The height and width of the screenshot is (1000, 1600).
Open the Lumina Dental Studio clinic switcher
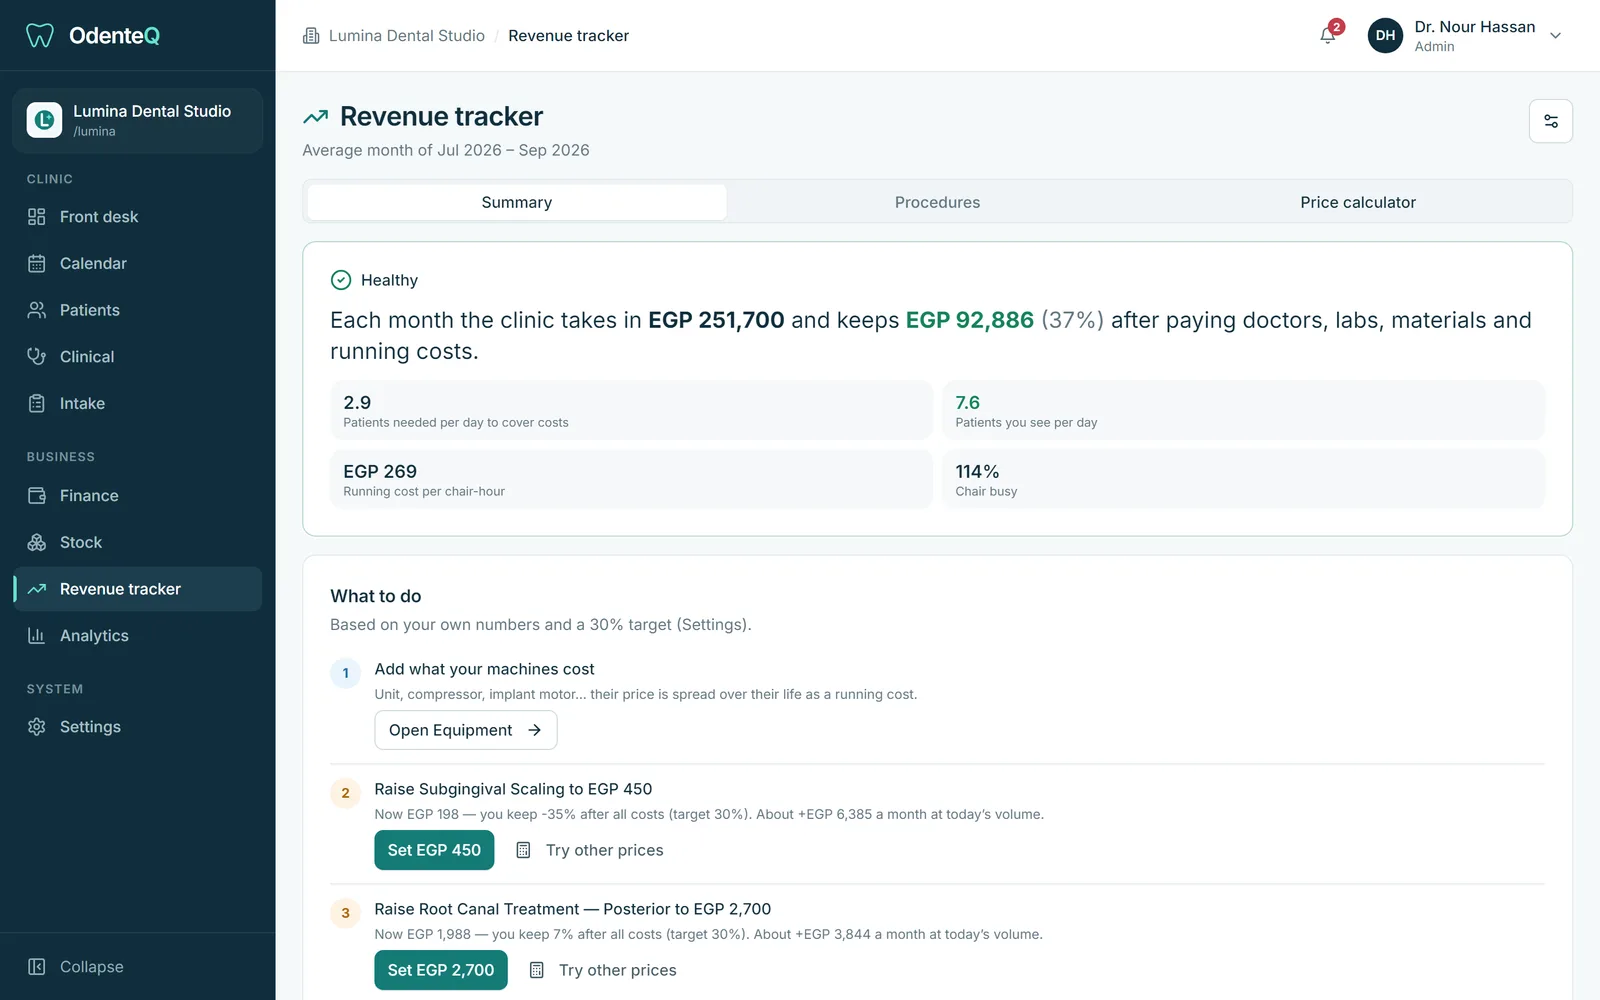[x=138, y=121]
